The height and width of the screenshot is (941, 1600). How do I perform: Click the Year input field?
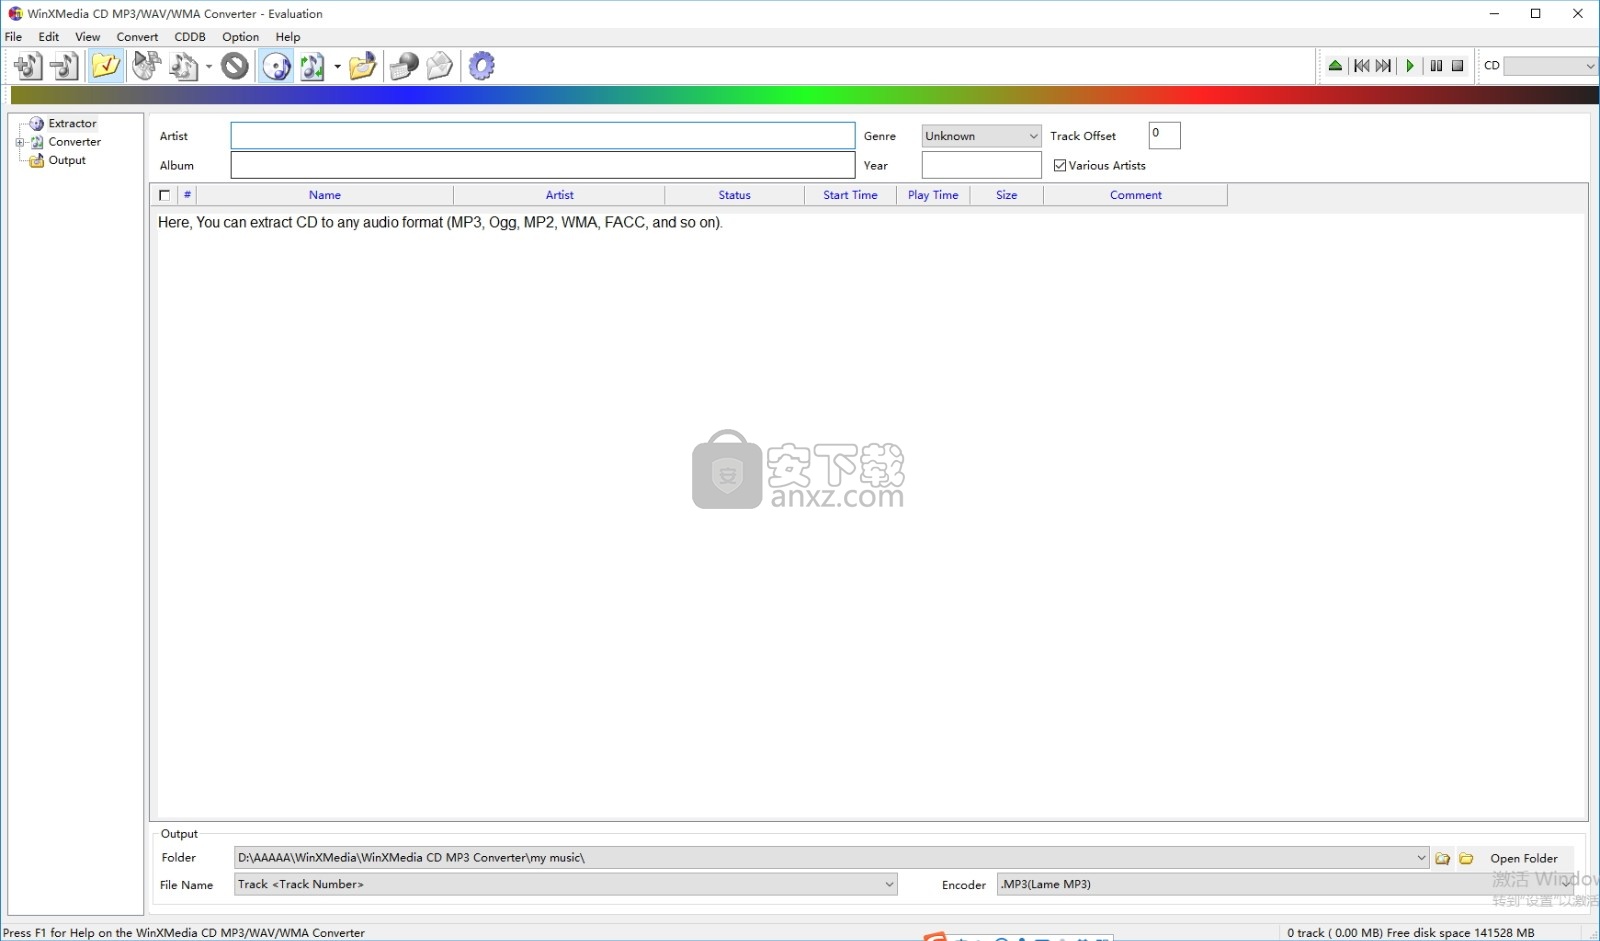982,165
